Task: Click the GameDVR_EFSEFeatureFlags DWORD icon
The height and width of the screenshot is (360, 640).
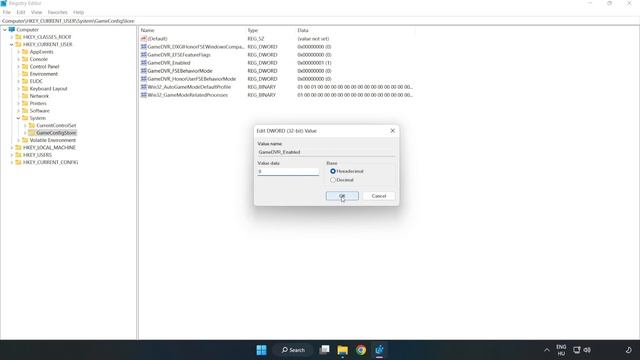Action: click(x=144, y=55)
